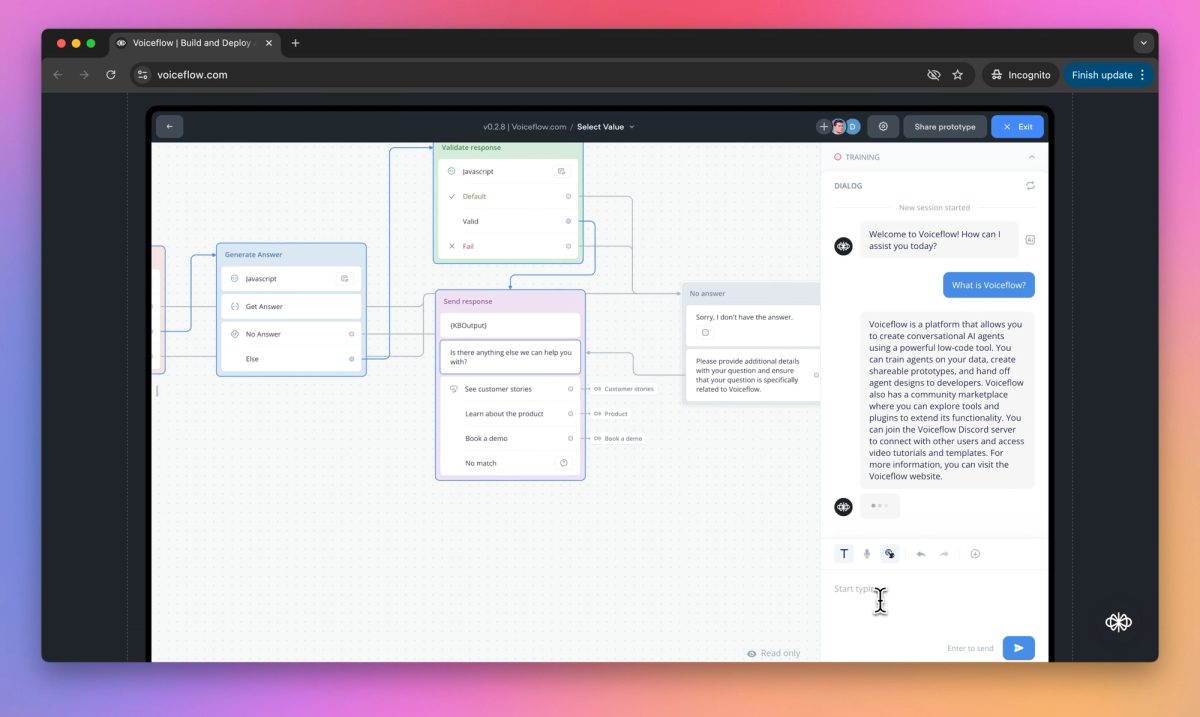Screen dimensions: 1200x717
Task: Open Chrome's three-dot menu
Action: coord(1143,75)
